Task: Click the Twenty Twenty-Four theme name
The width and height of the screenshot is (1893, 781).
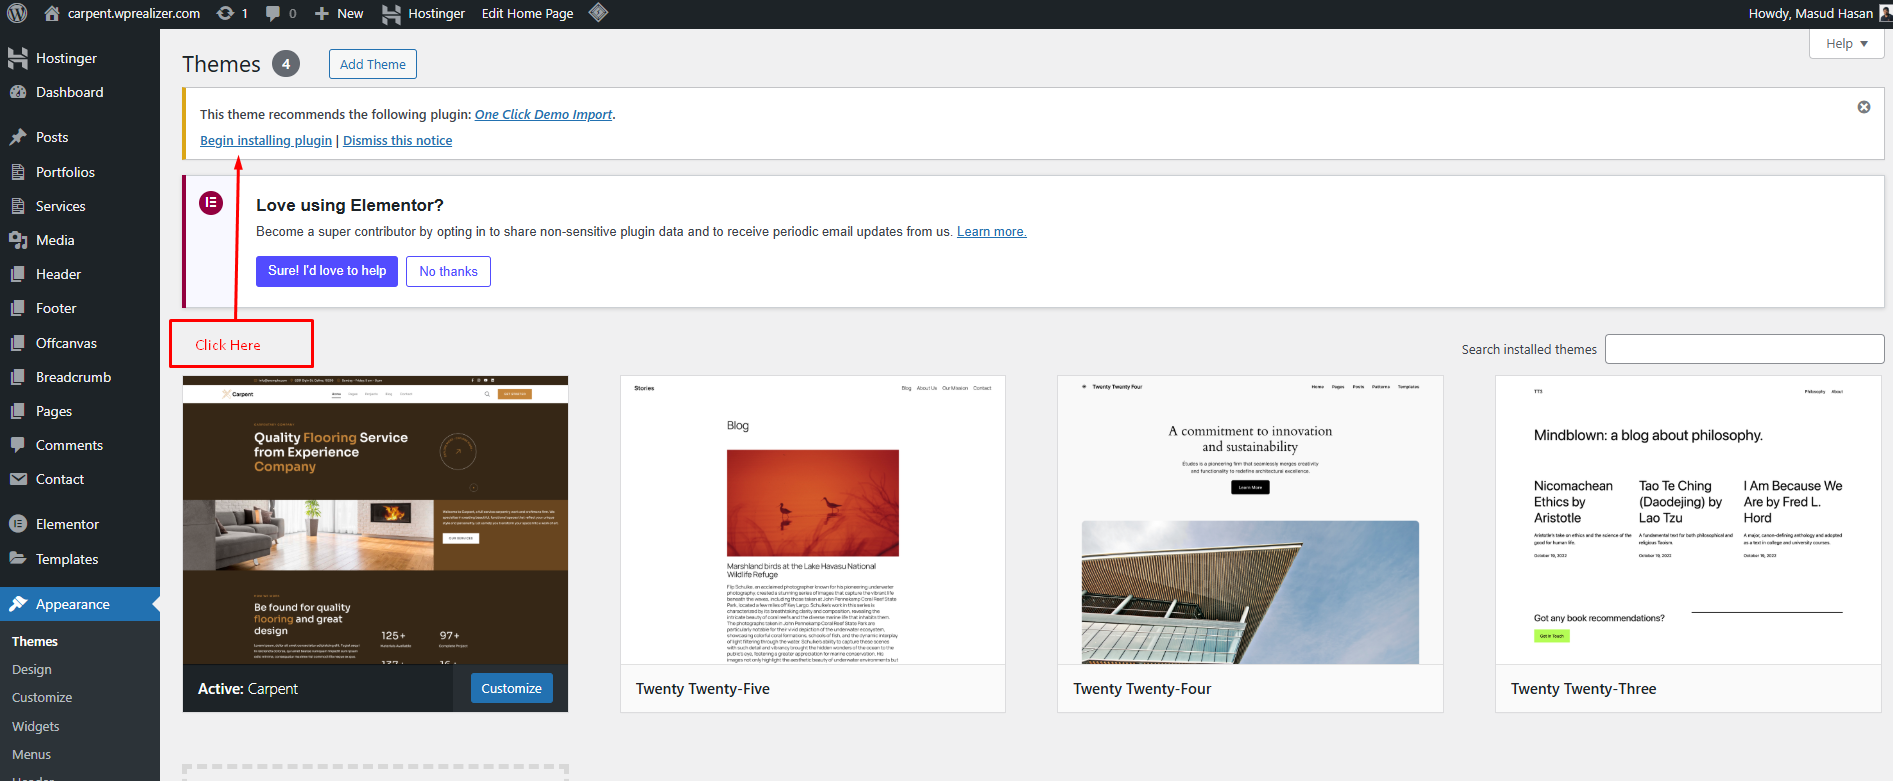Action: coord(1142,689)
